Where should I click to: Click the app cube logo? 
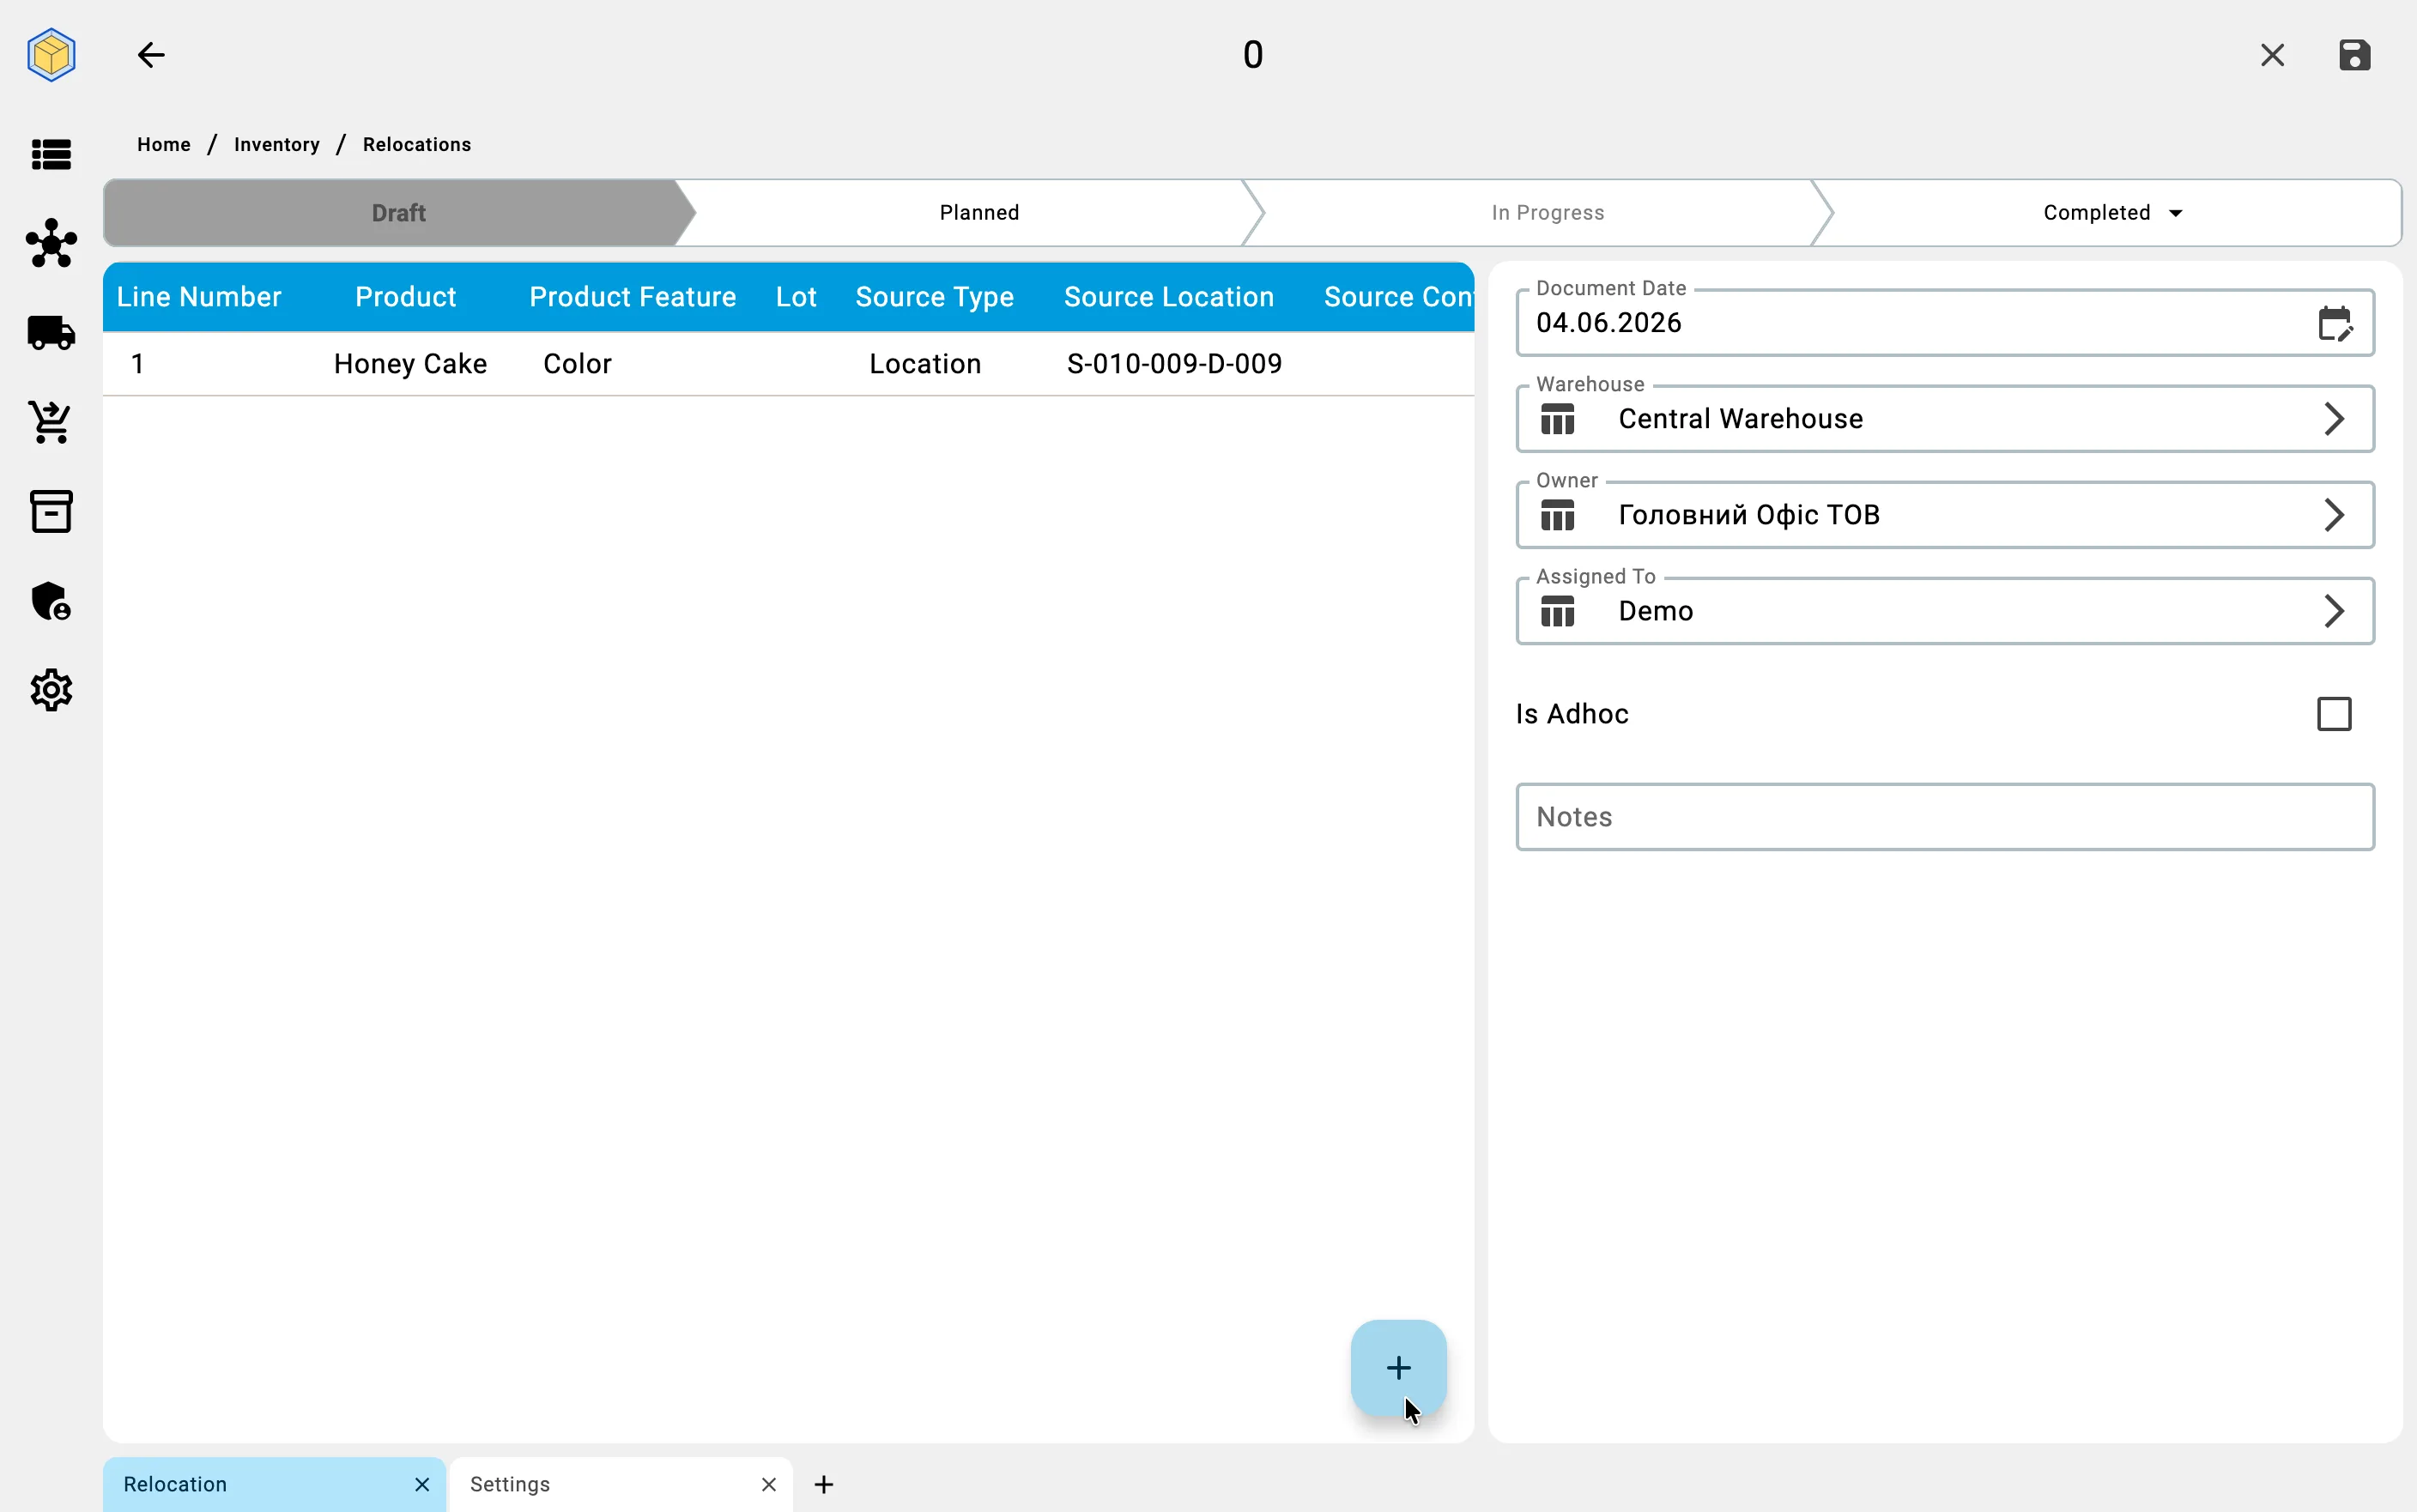click(x=51, y=54)
